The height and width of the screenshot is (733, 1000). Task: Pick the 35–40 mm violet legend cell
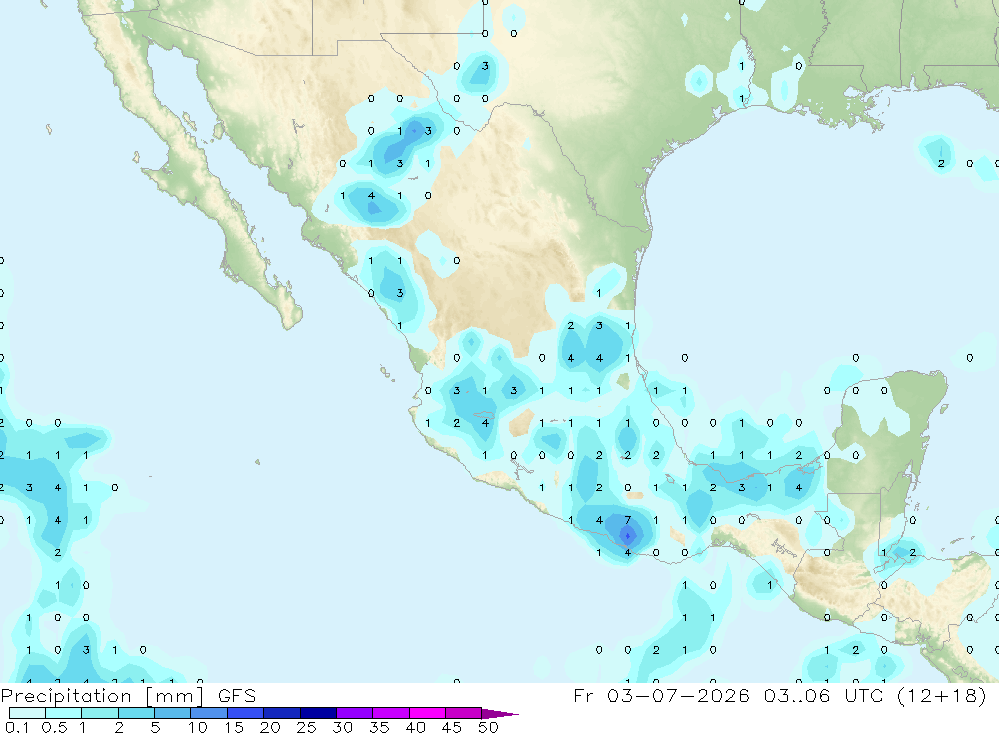point(391,713)
